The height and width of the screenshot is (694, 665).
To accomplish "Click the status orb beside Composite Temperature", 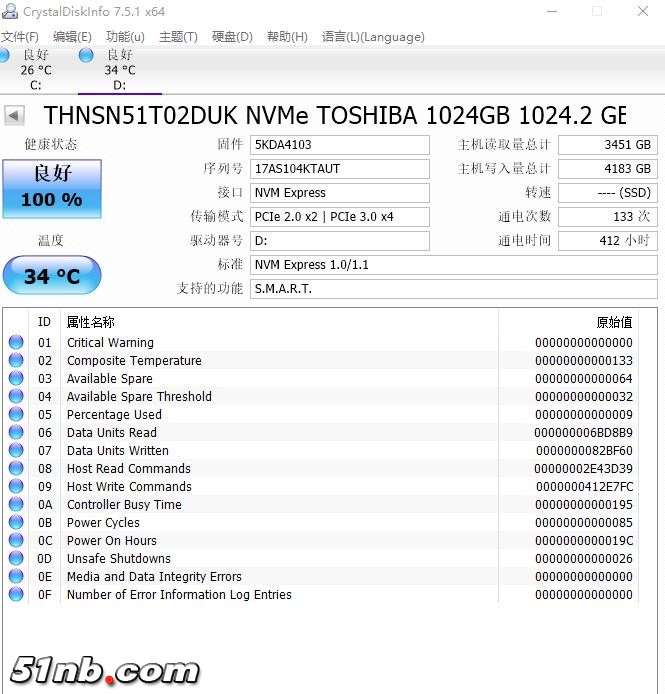I will pos(16,361).
